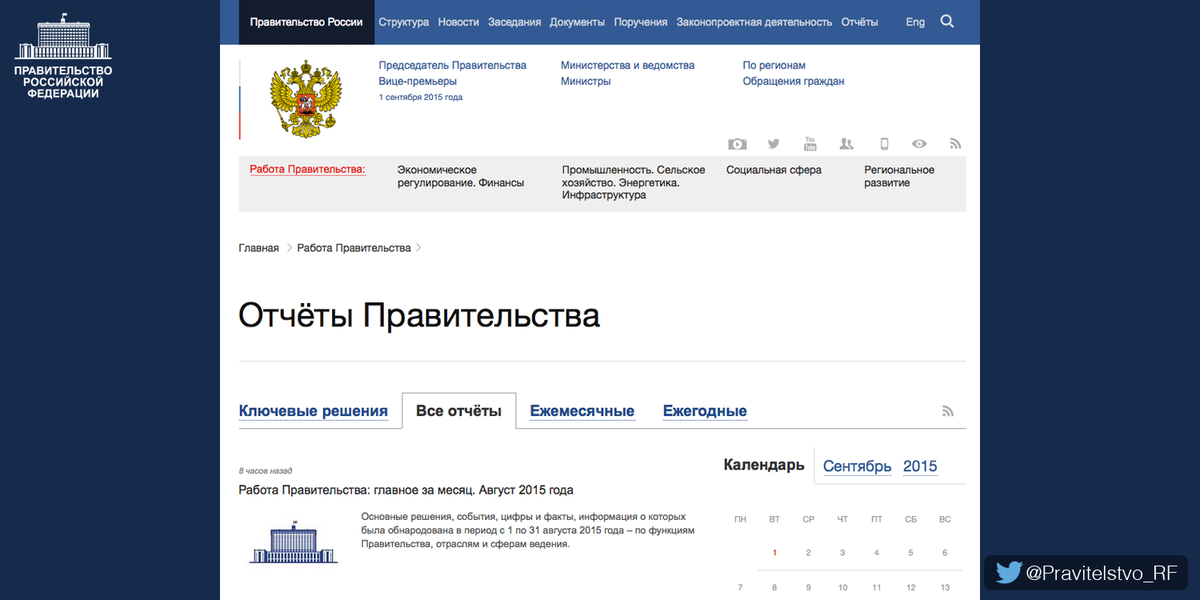Open the mobile phone version icon
The image size is (1200, 600).
[884, 144]
